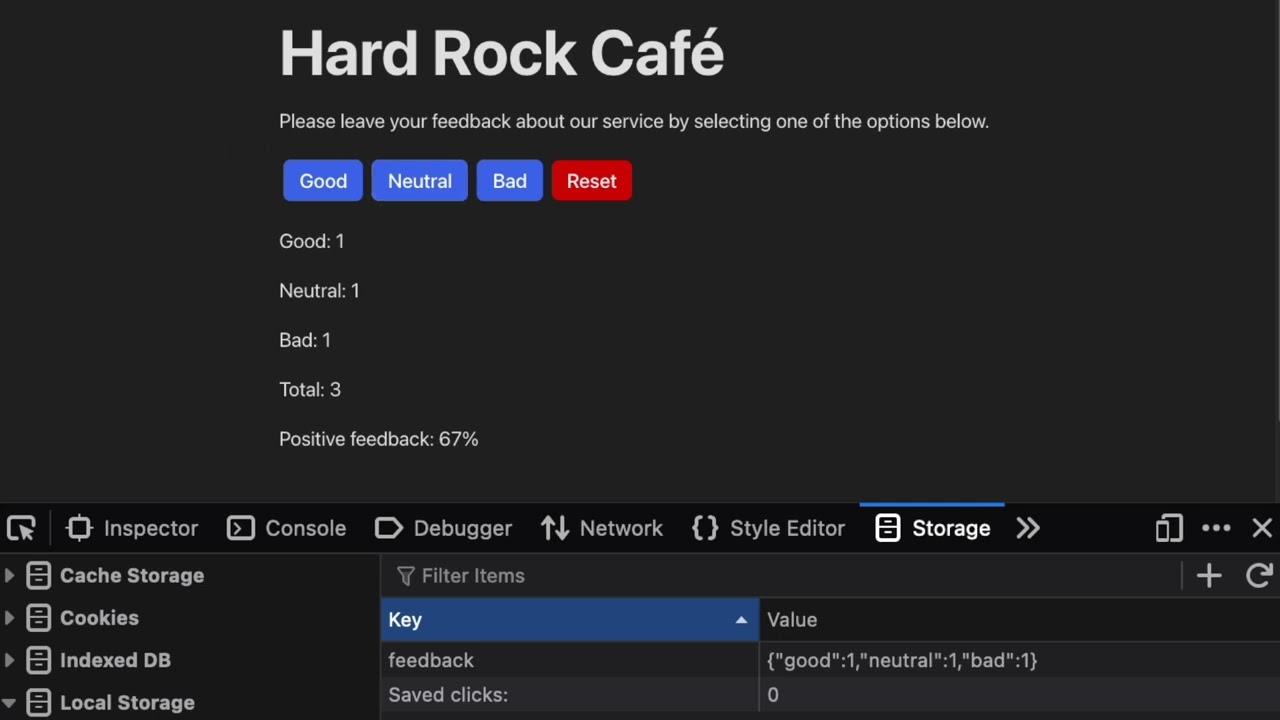Select the Storage tab
This screenshot has width=1280, height=720.
pos(932,528)
